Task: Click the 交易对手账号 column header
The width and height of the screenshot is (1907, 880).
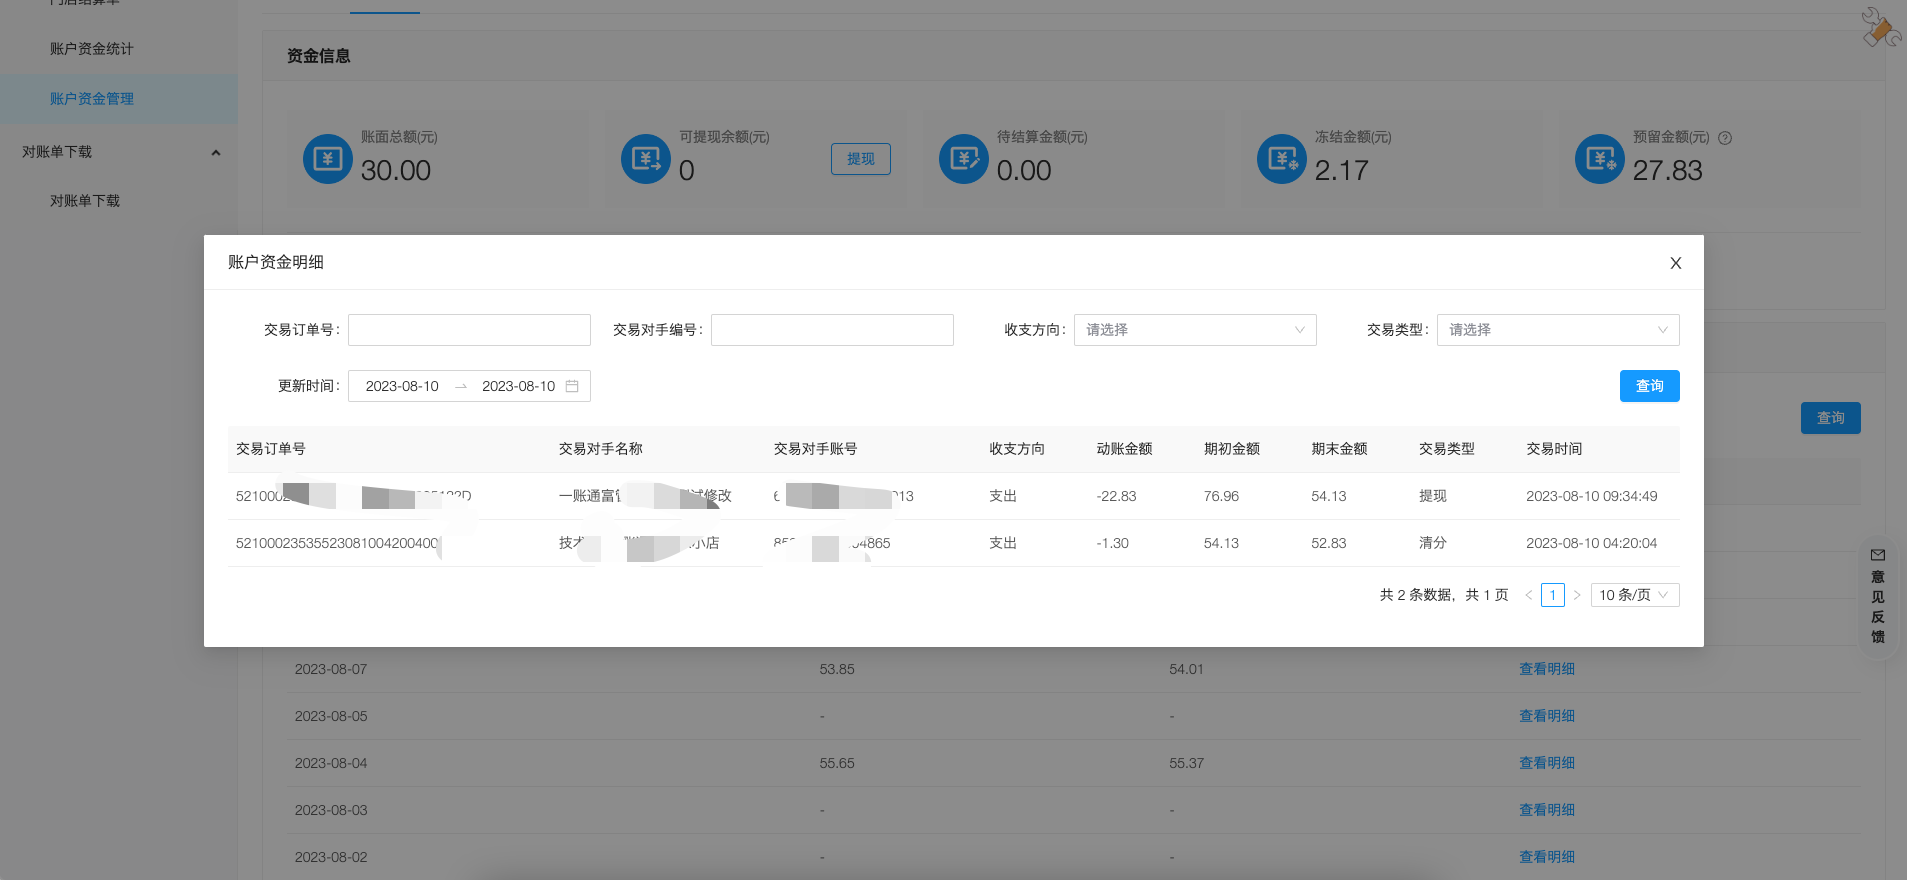Action: pyautogui.click(x=816, y=449)
